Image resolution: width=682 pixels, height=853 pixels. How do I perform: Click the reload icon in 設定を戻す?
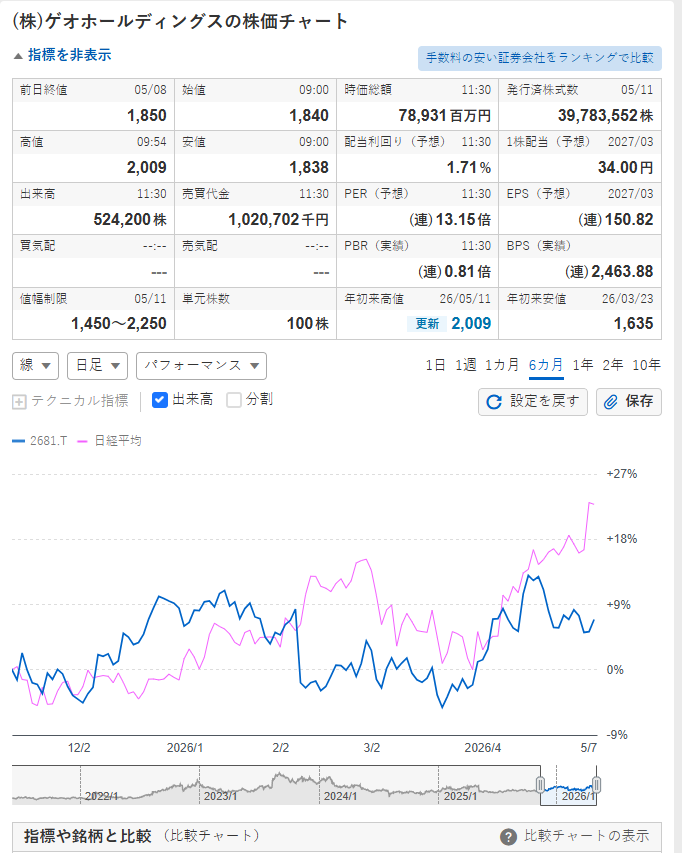(494, 402)
